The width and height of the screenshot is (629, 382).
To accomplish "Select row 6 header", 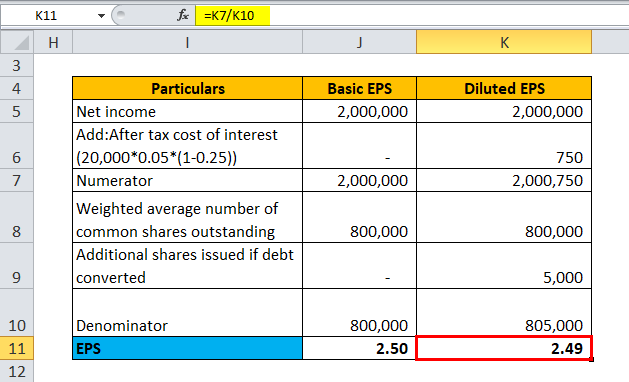I will tap(16, 146).
